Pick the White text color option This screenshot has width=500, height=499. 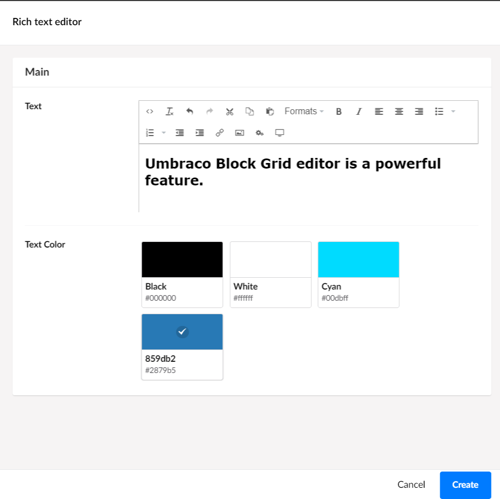271,274
